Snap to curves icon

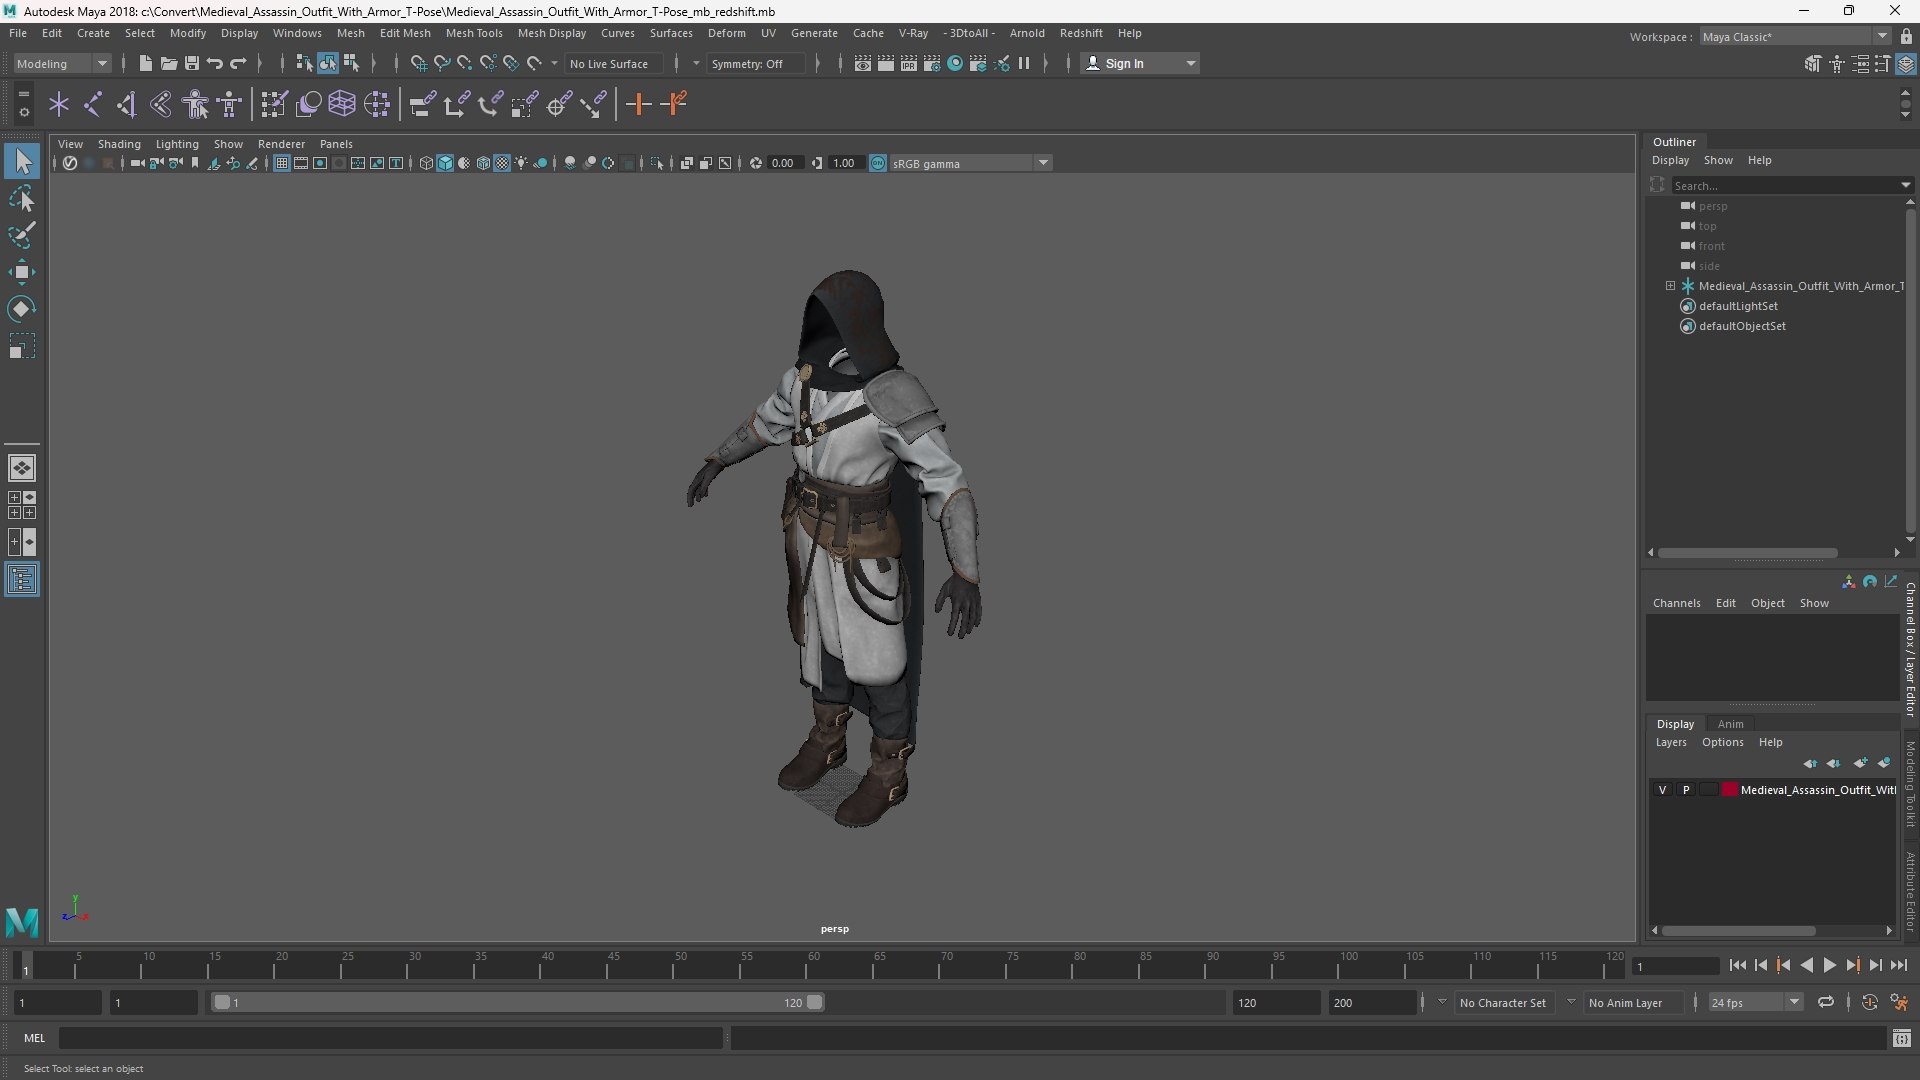[441, 63]
